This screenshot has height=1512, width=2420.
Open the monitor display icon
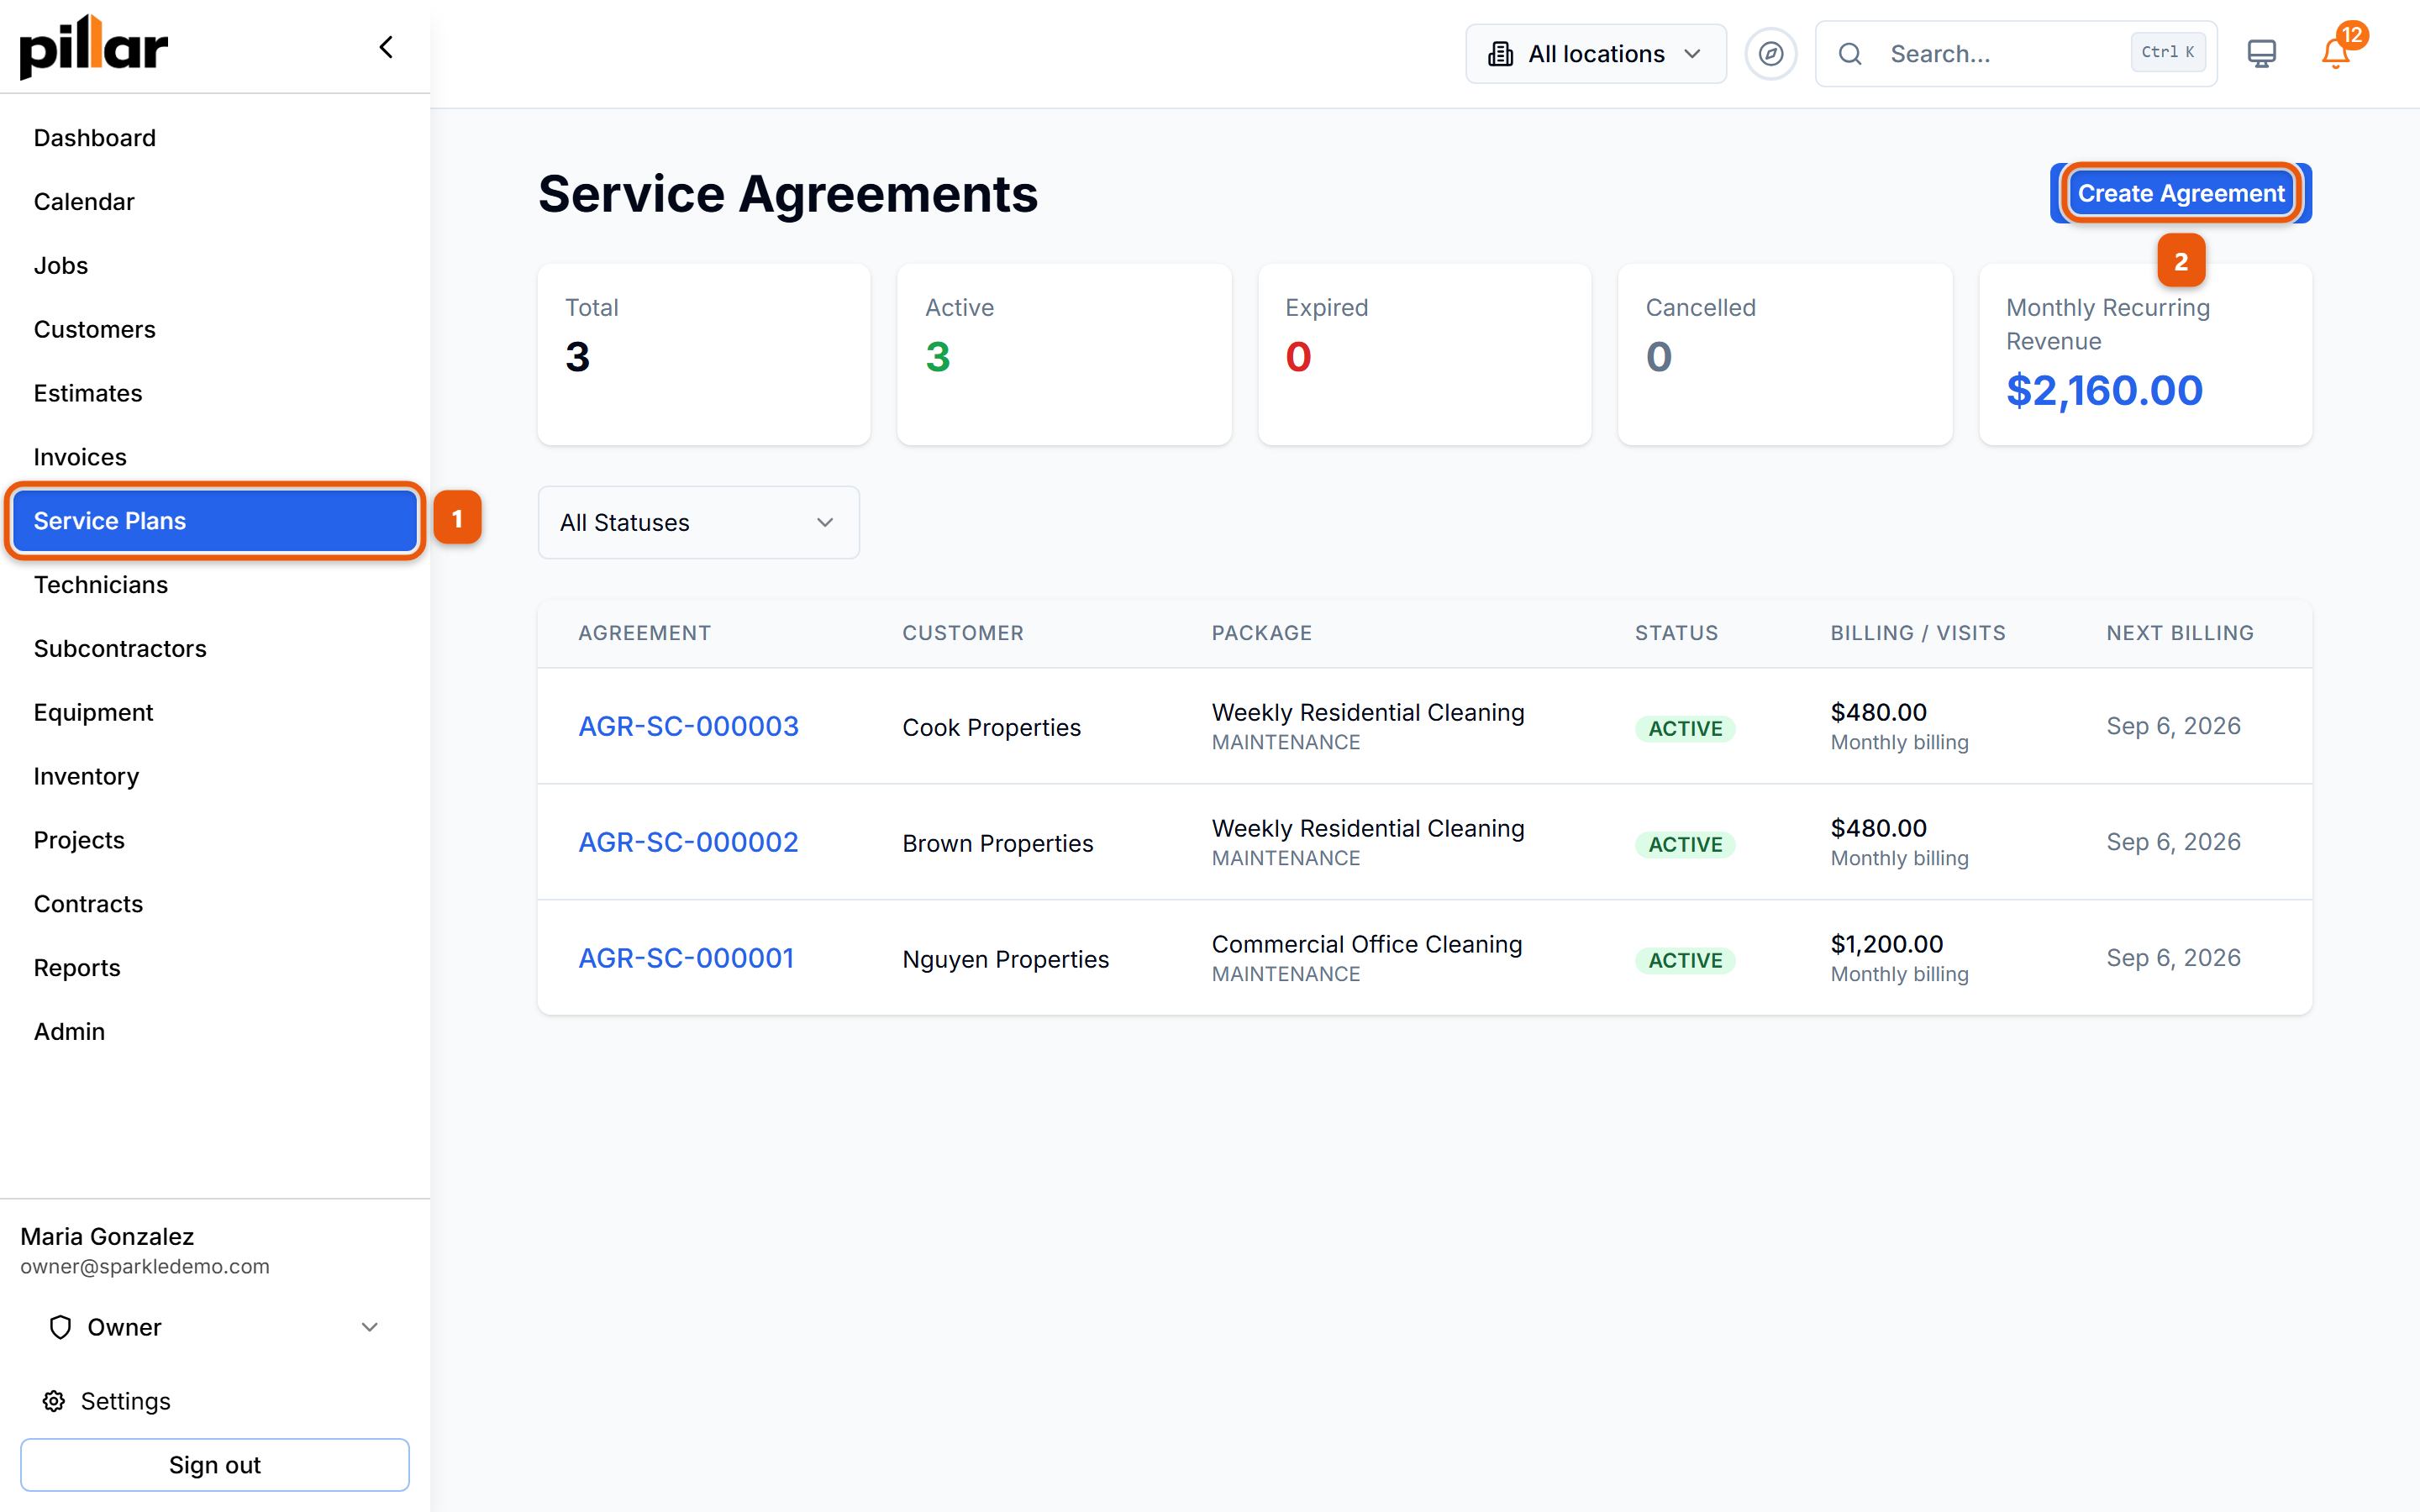point(2261,54)
